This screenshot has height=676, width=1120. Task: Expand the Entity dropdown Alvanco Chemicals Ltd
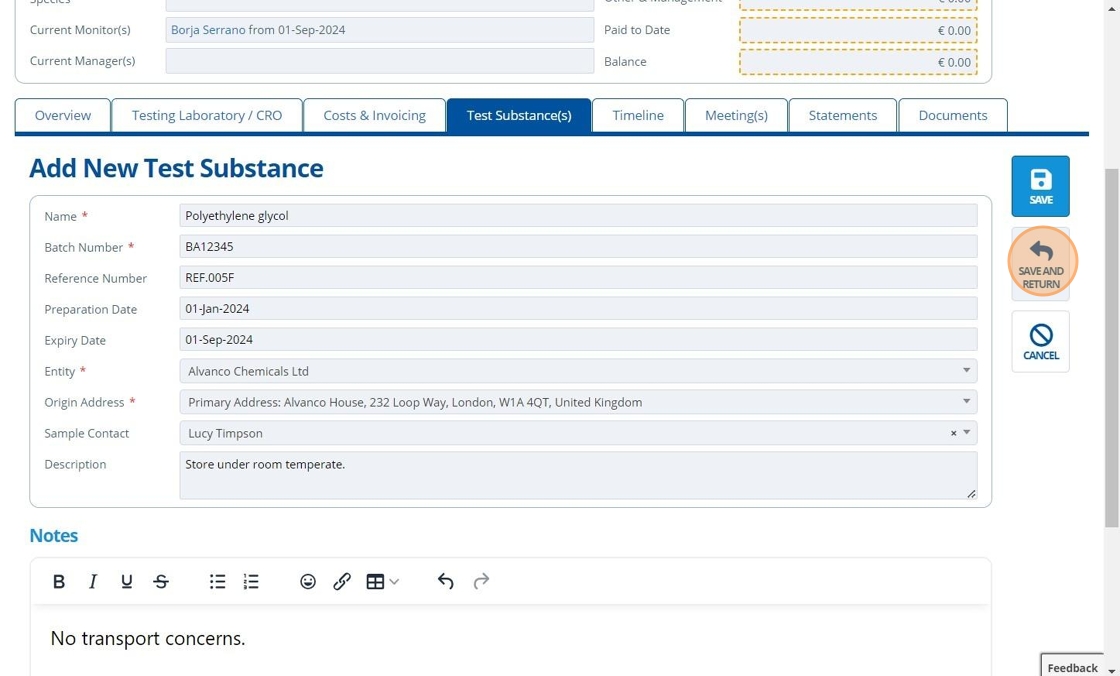(578, 372)
